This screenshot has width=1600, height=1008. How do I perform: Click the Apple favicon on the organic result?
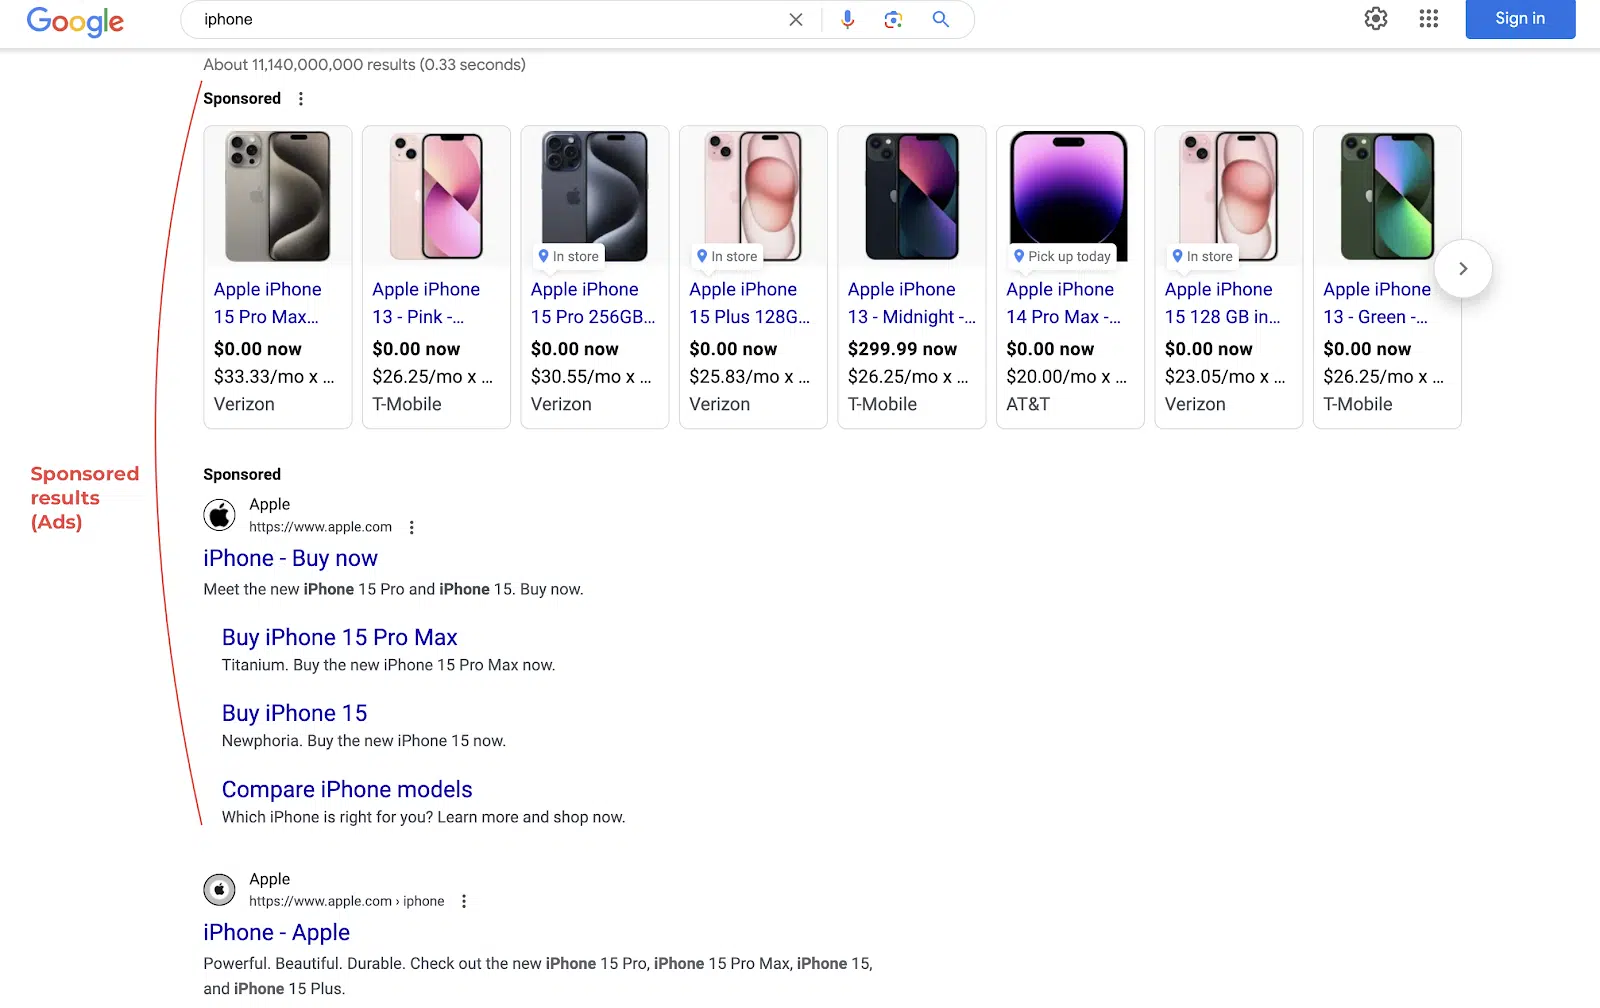point(220,889)
